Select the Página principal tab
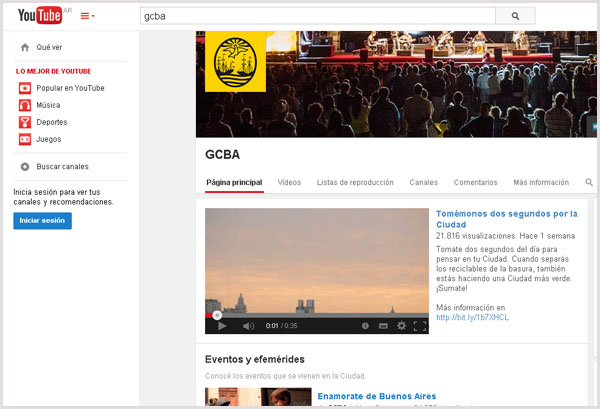Viewport: 600px width, 409px height. [x=234, y=183]
